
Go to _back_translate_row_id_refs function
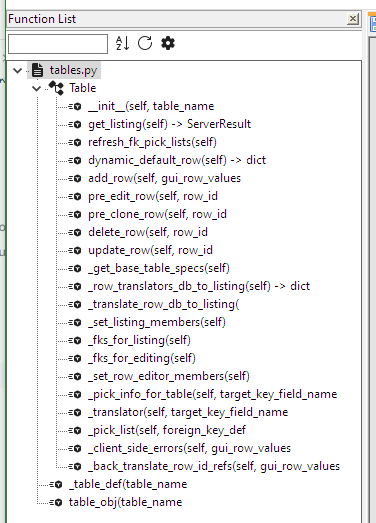(x=214, y=467)
